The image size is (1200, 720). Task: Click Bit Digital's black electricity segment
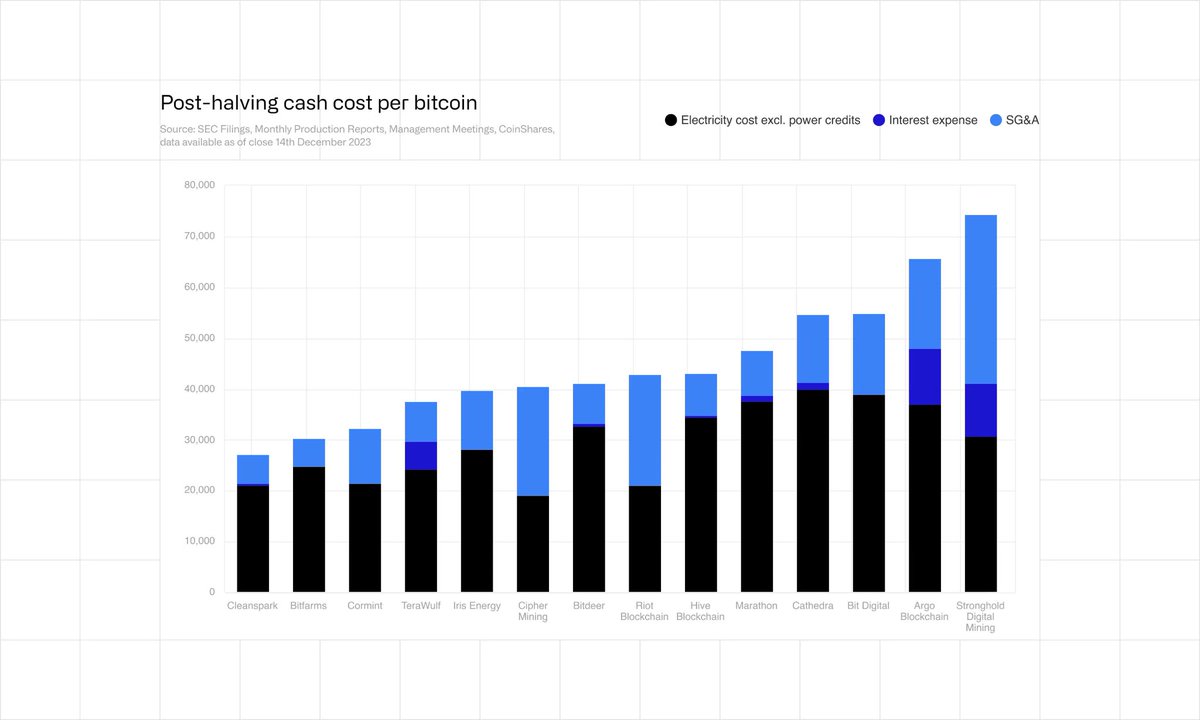point(869,493)
